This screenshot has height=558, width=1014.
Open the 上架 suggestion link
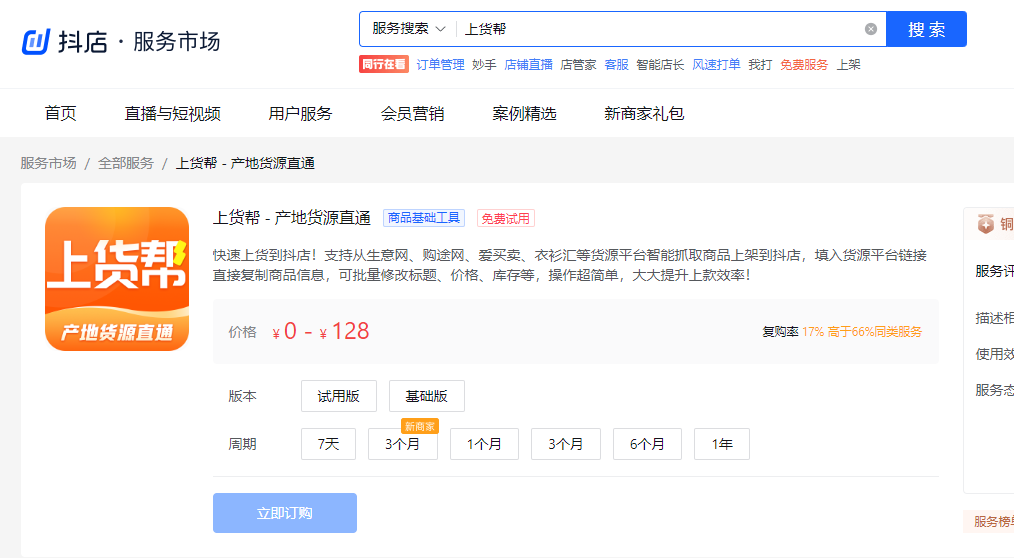coord(848,65)
